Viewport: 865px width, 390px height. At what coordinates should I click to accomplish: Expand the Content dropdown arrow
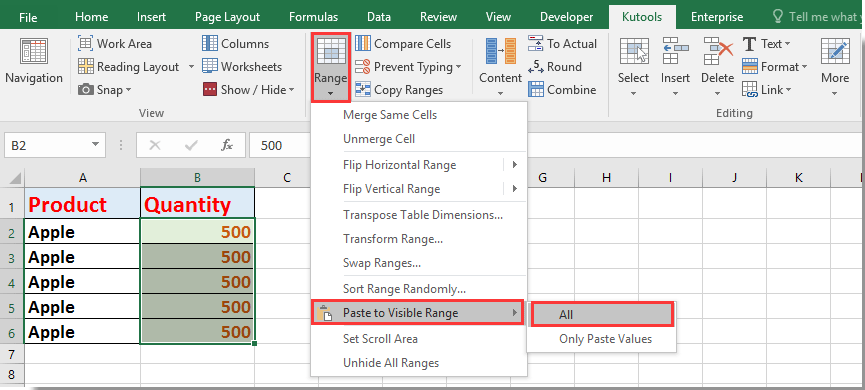tap(500, 93)
